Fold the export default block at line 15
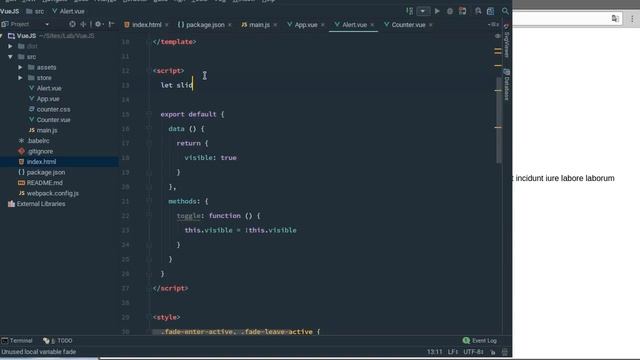Image resolution: width=640 pixels, height=360 pixels. tap(149, 114)
